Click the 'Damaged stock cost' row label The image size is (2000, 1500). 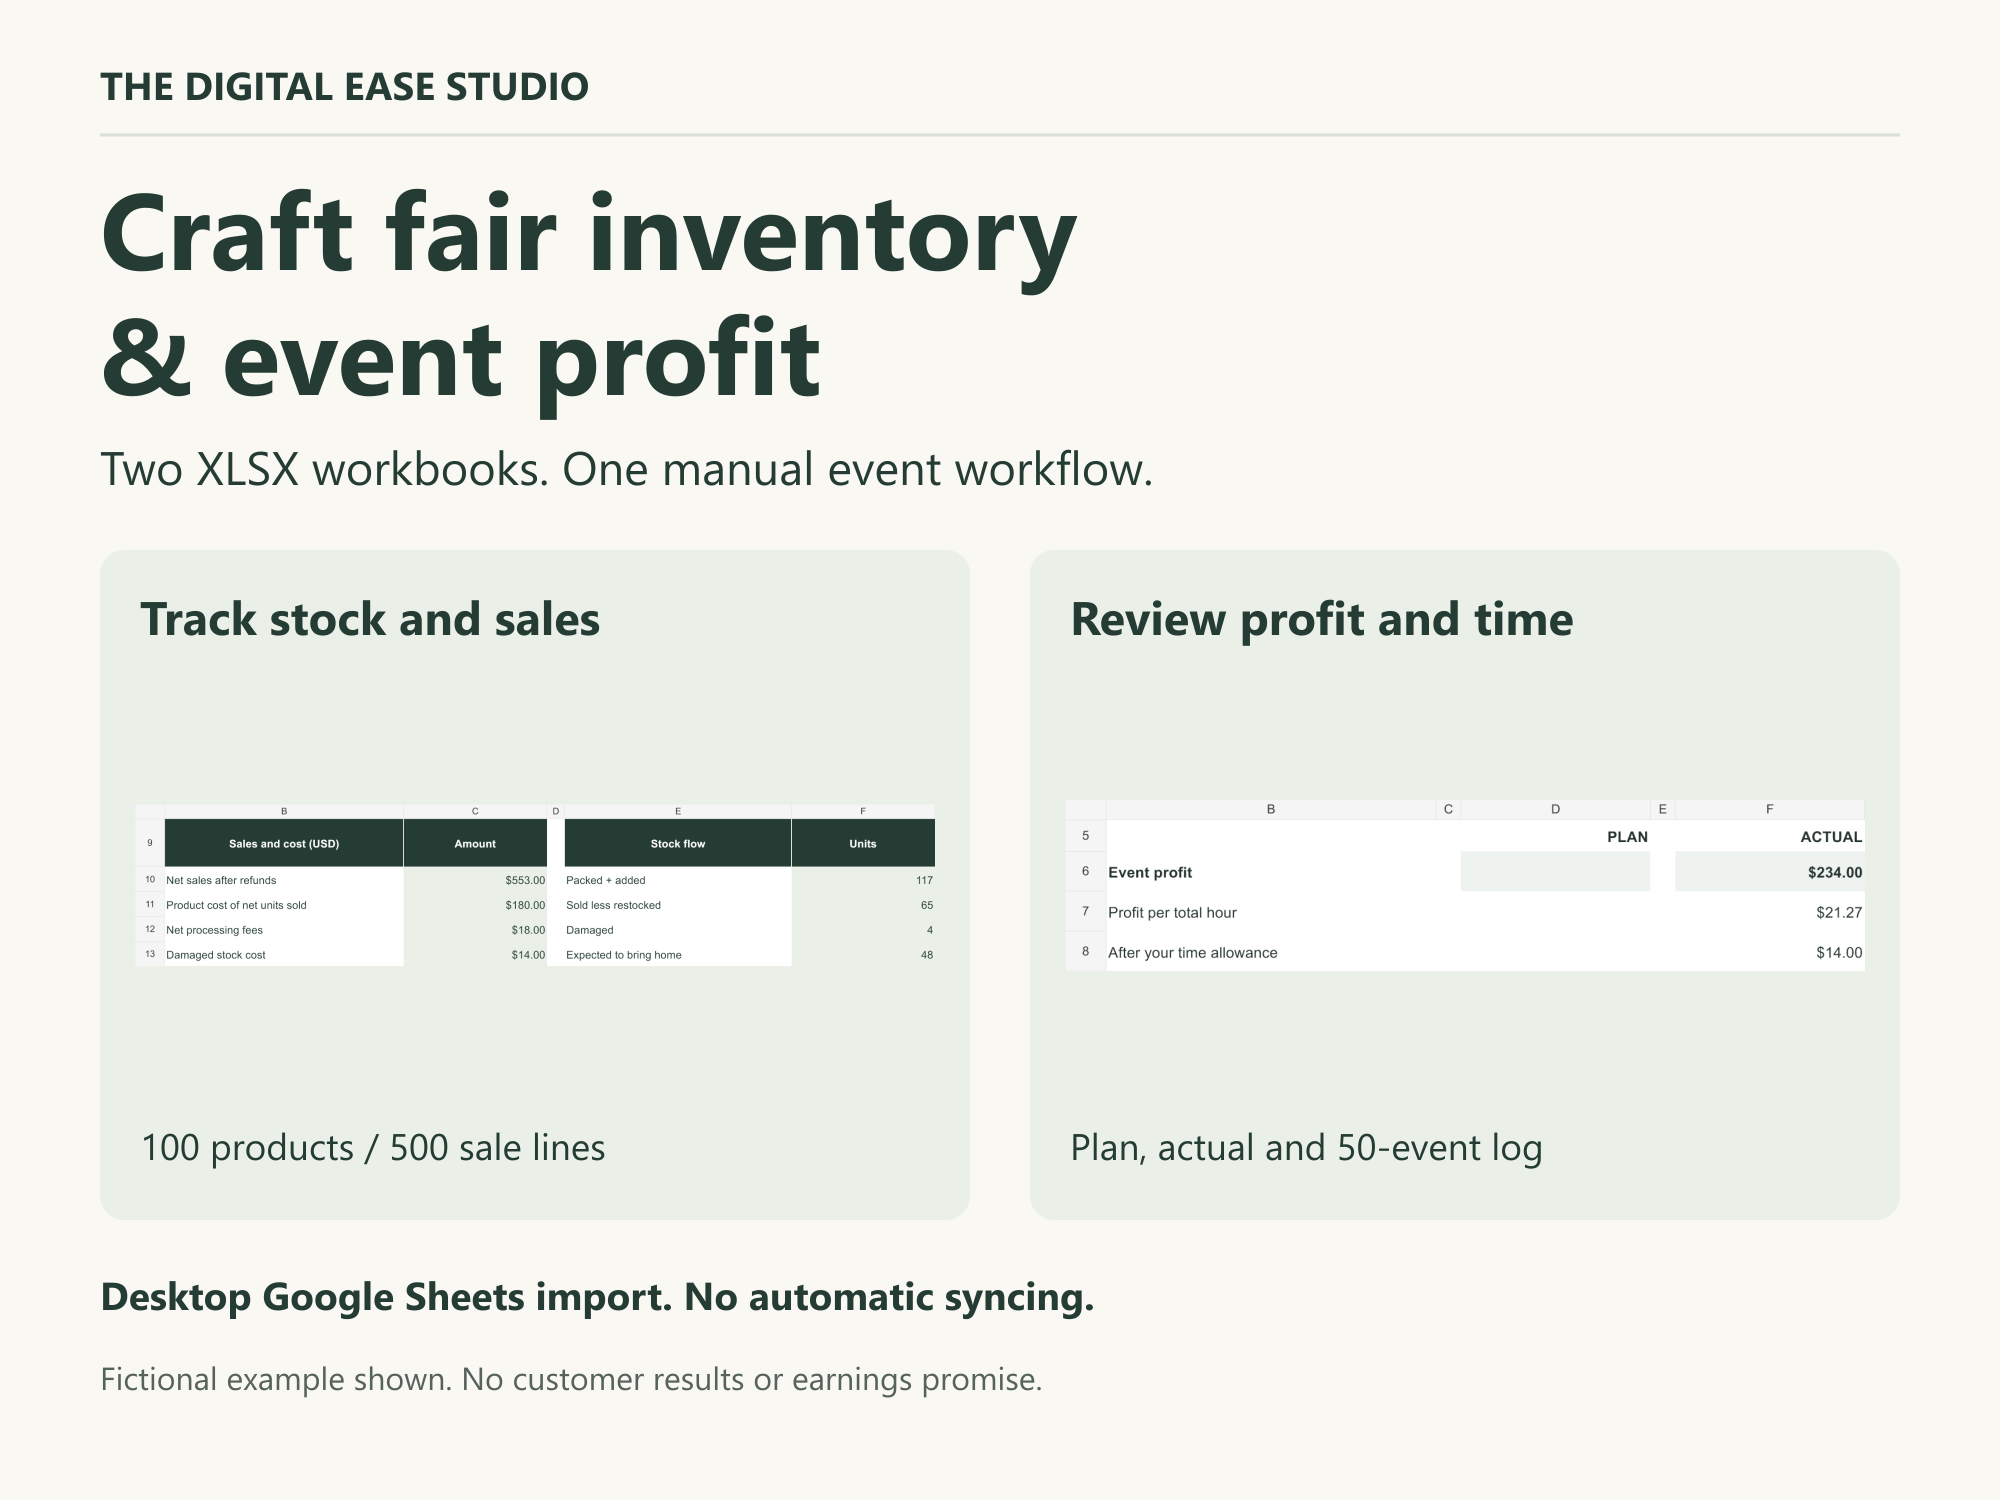(x=216, y=955)
